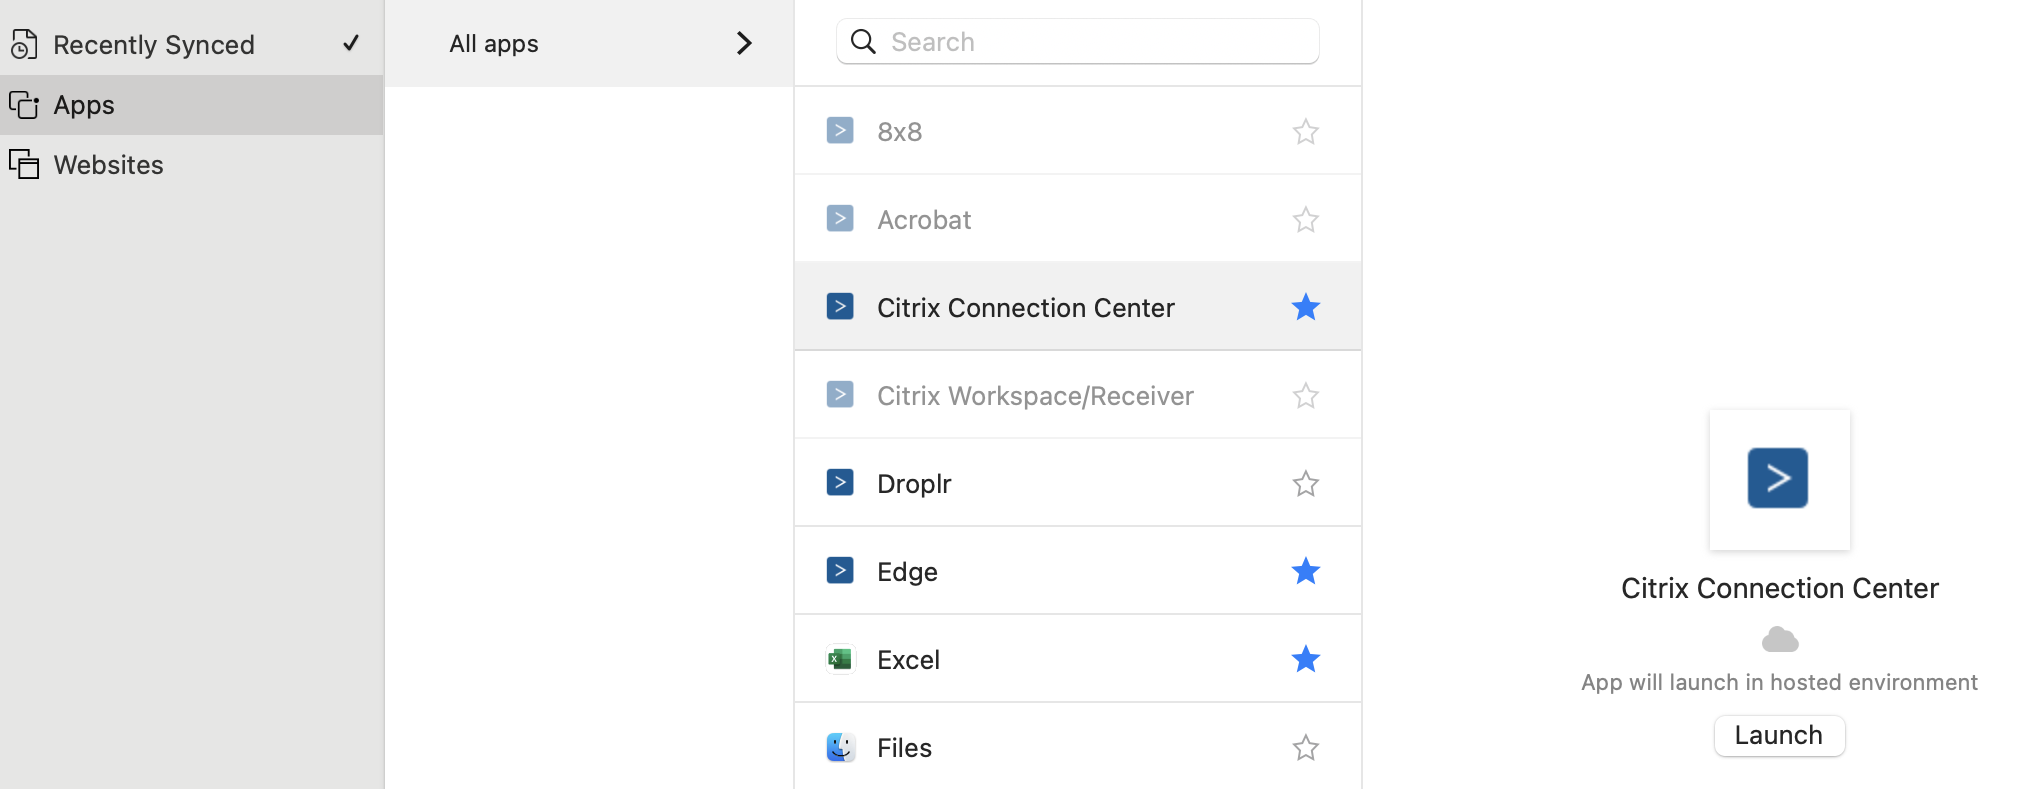
Task: Star the Droplr app
Action: pyautogui.click(x=1305, y=483)
